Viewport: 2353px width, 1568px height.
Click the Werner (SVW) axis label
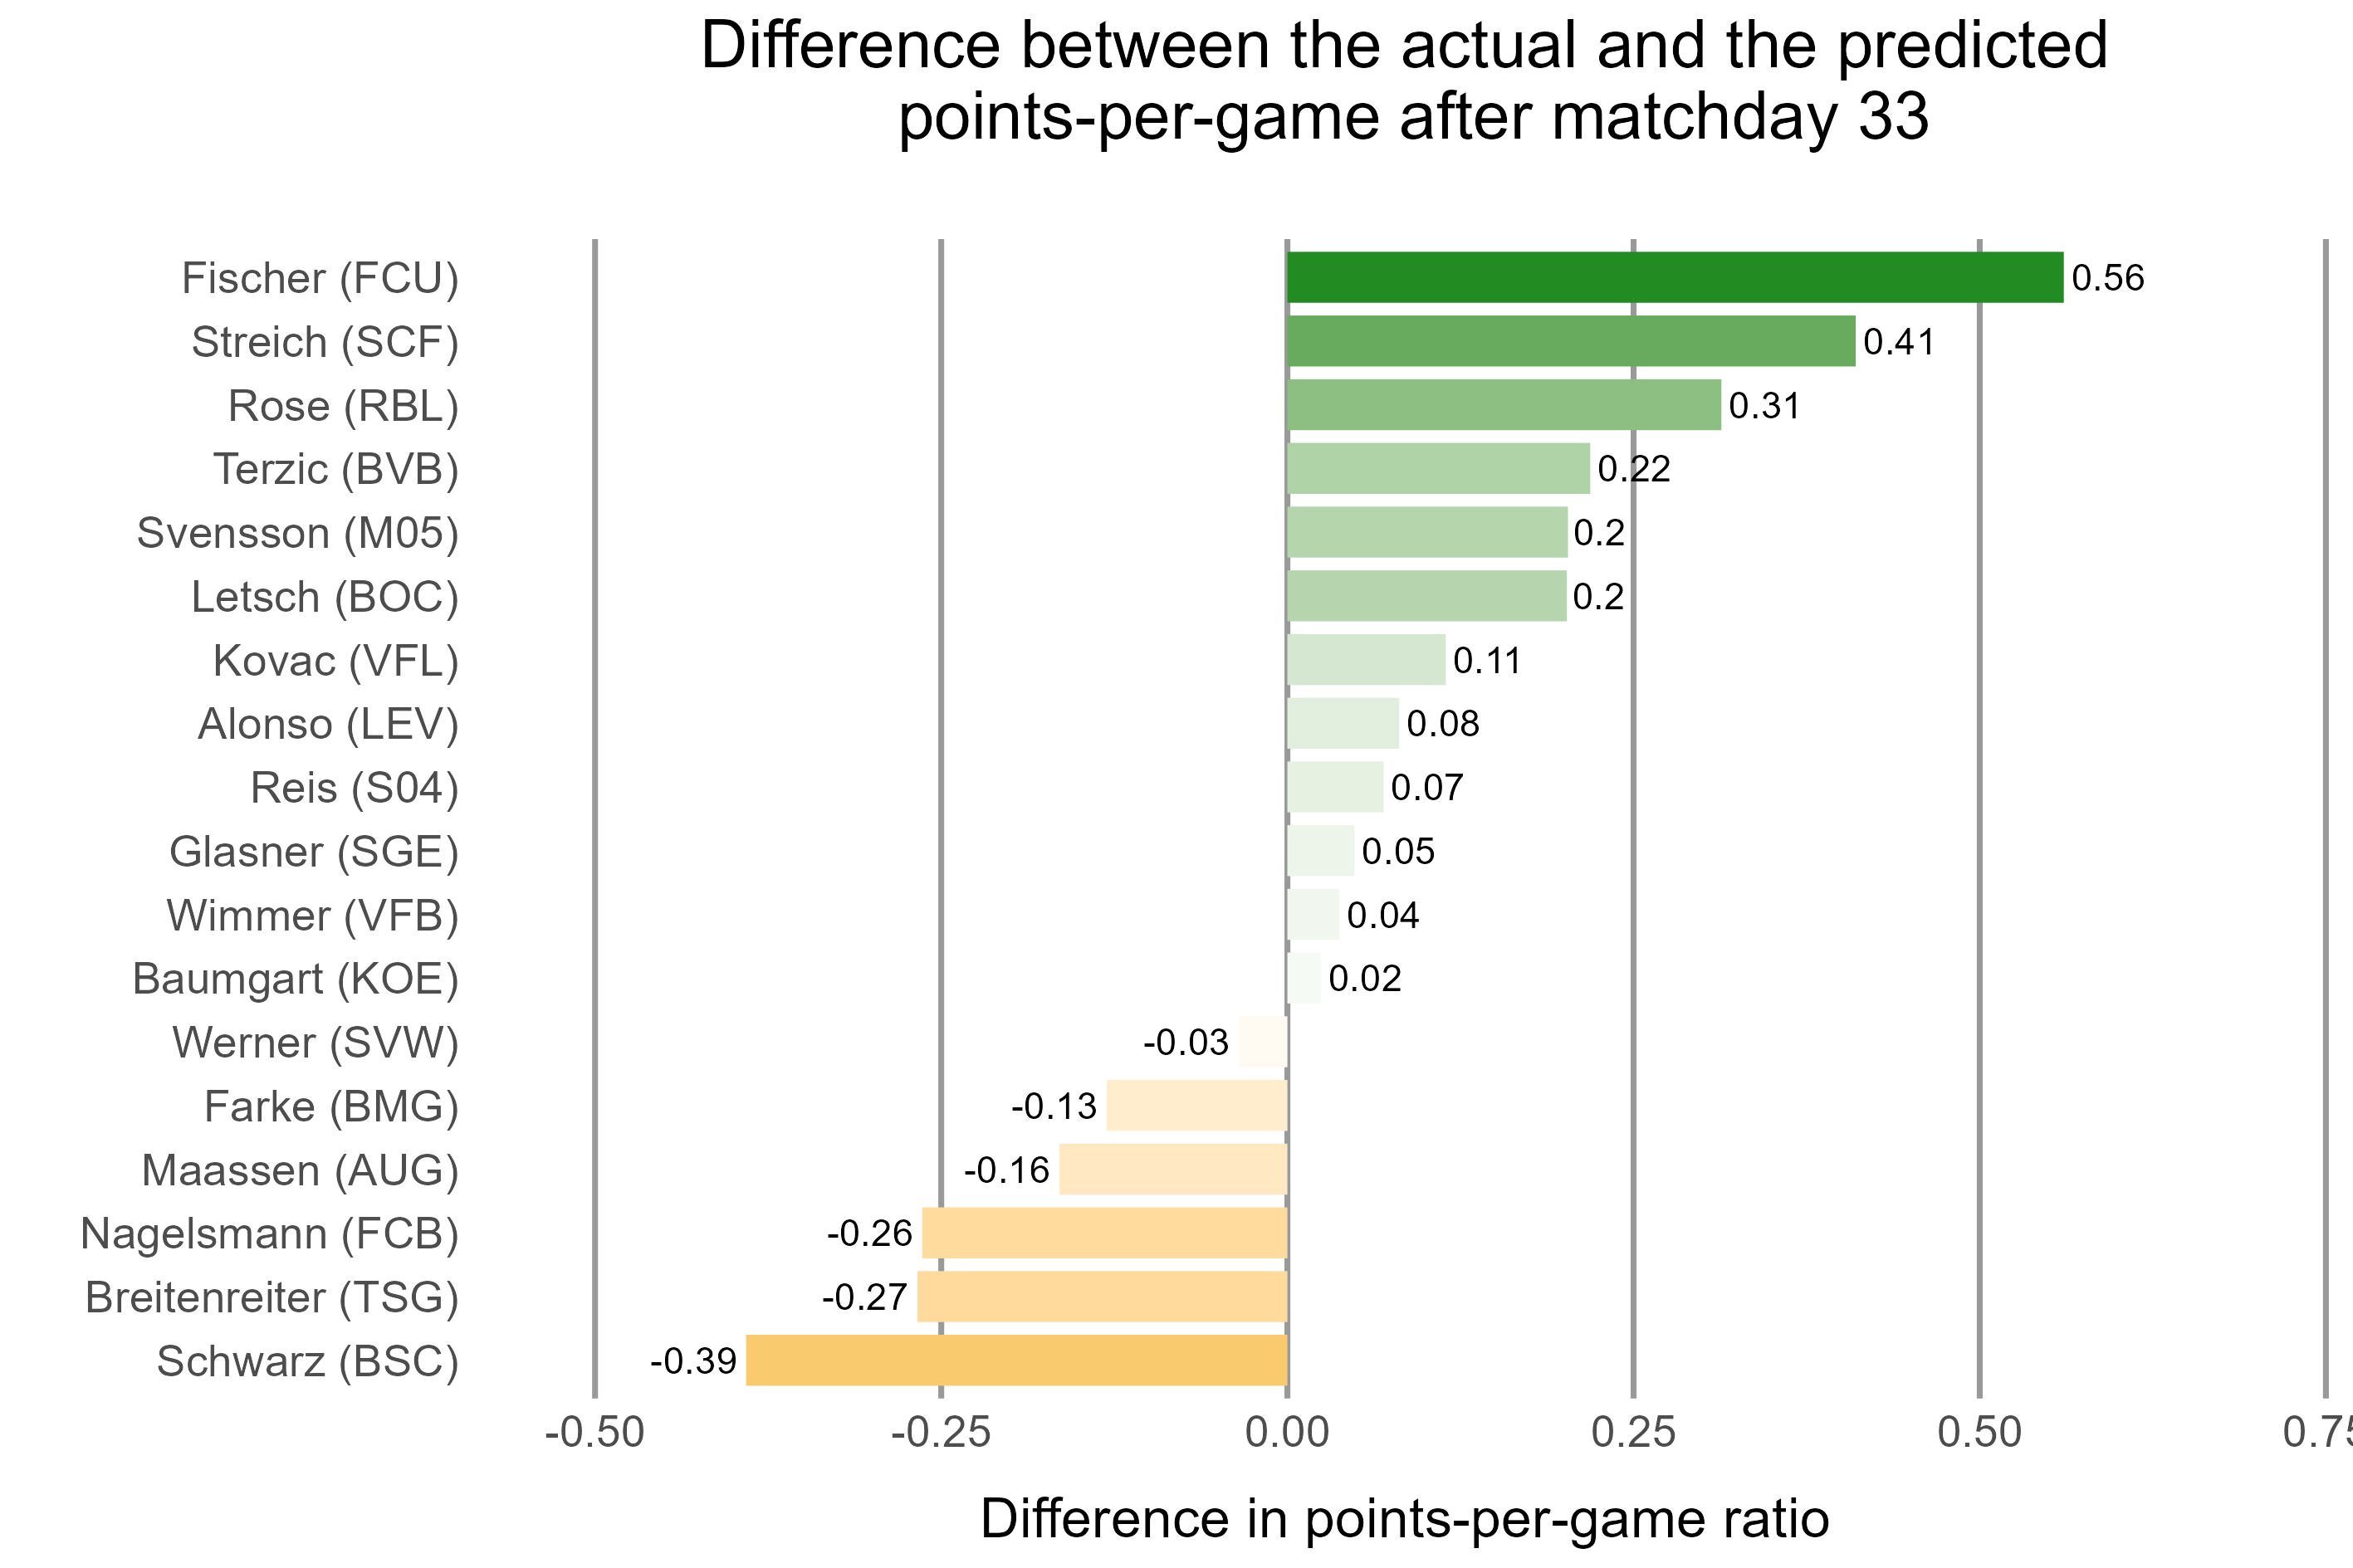pyautogui.click(x=315, y=1042)
